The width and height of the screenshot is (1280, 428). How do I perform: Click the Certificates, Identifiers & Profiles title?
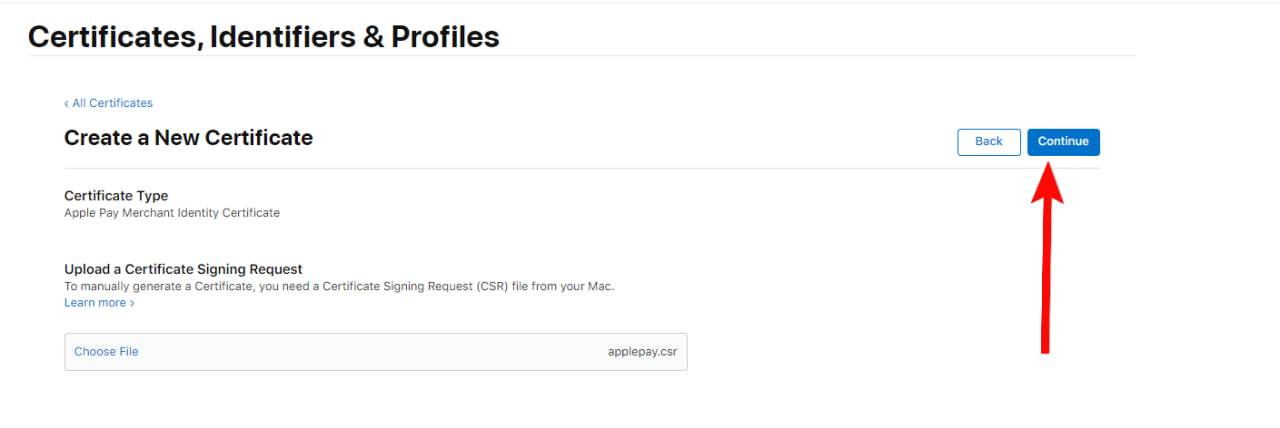[x=263, y=37]
